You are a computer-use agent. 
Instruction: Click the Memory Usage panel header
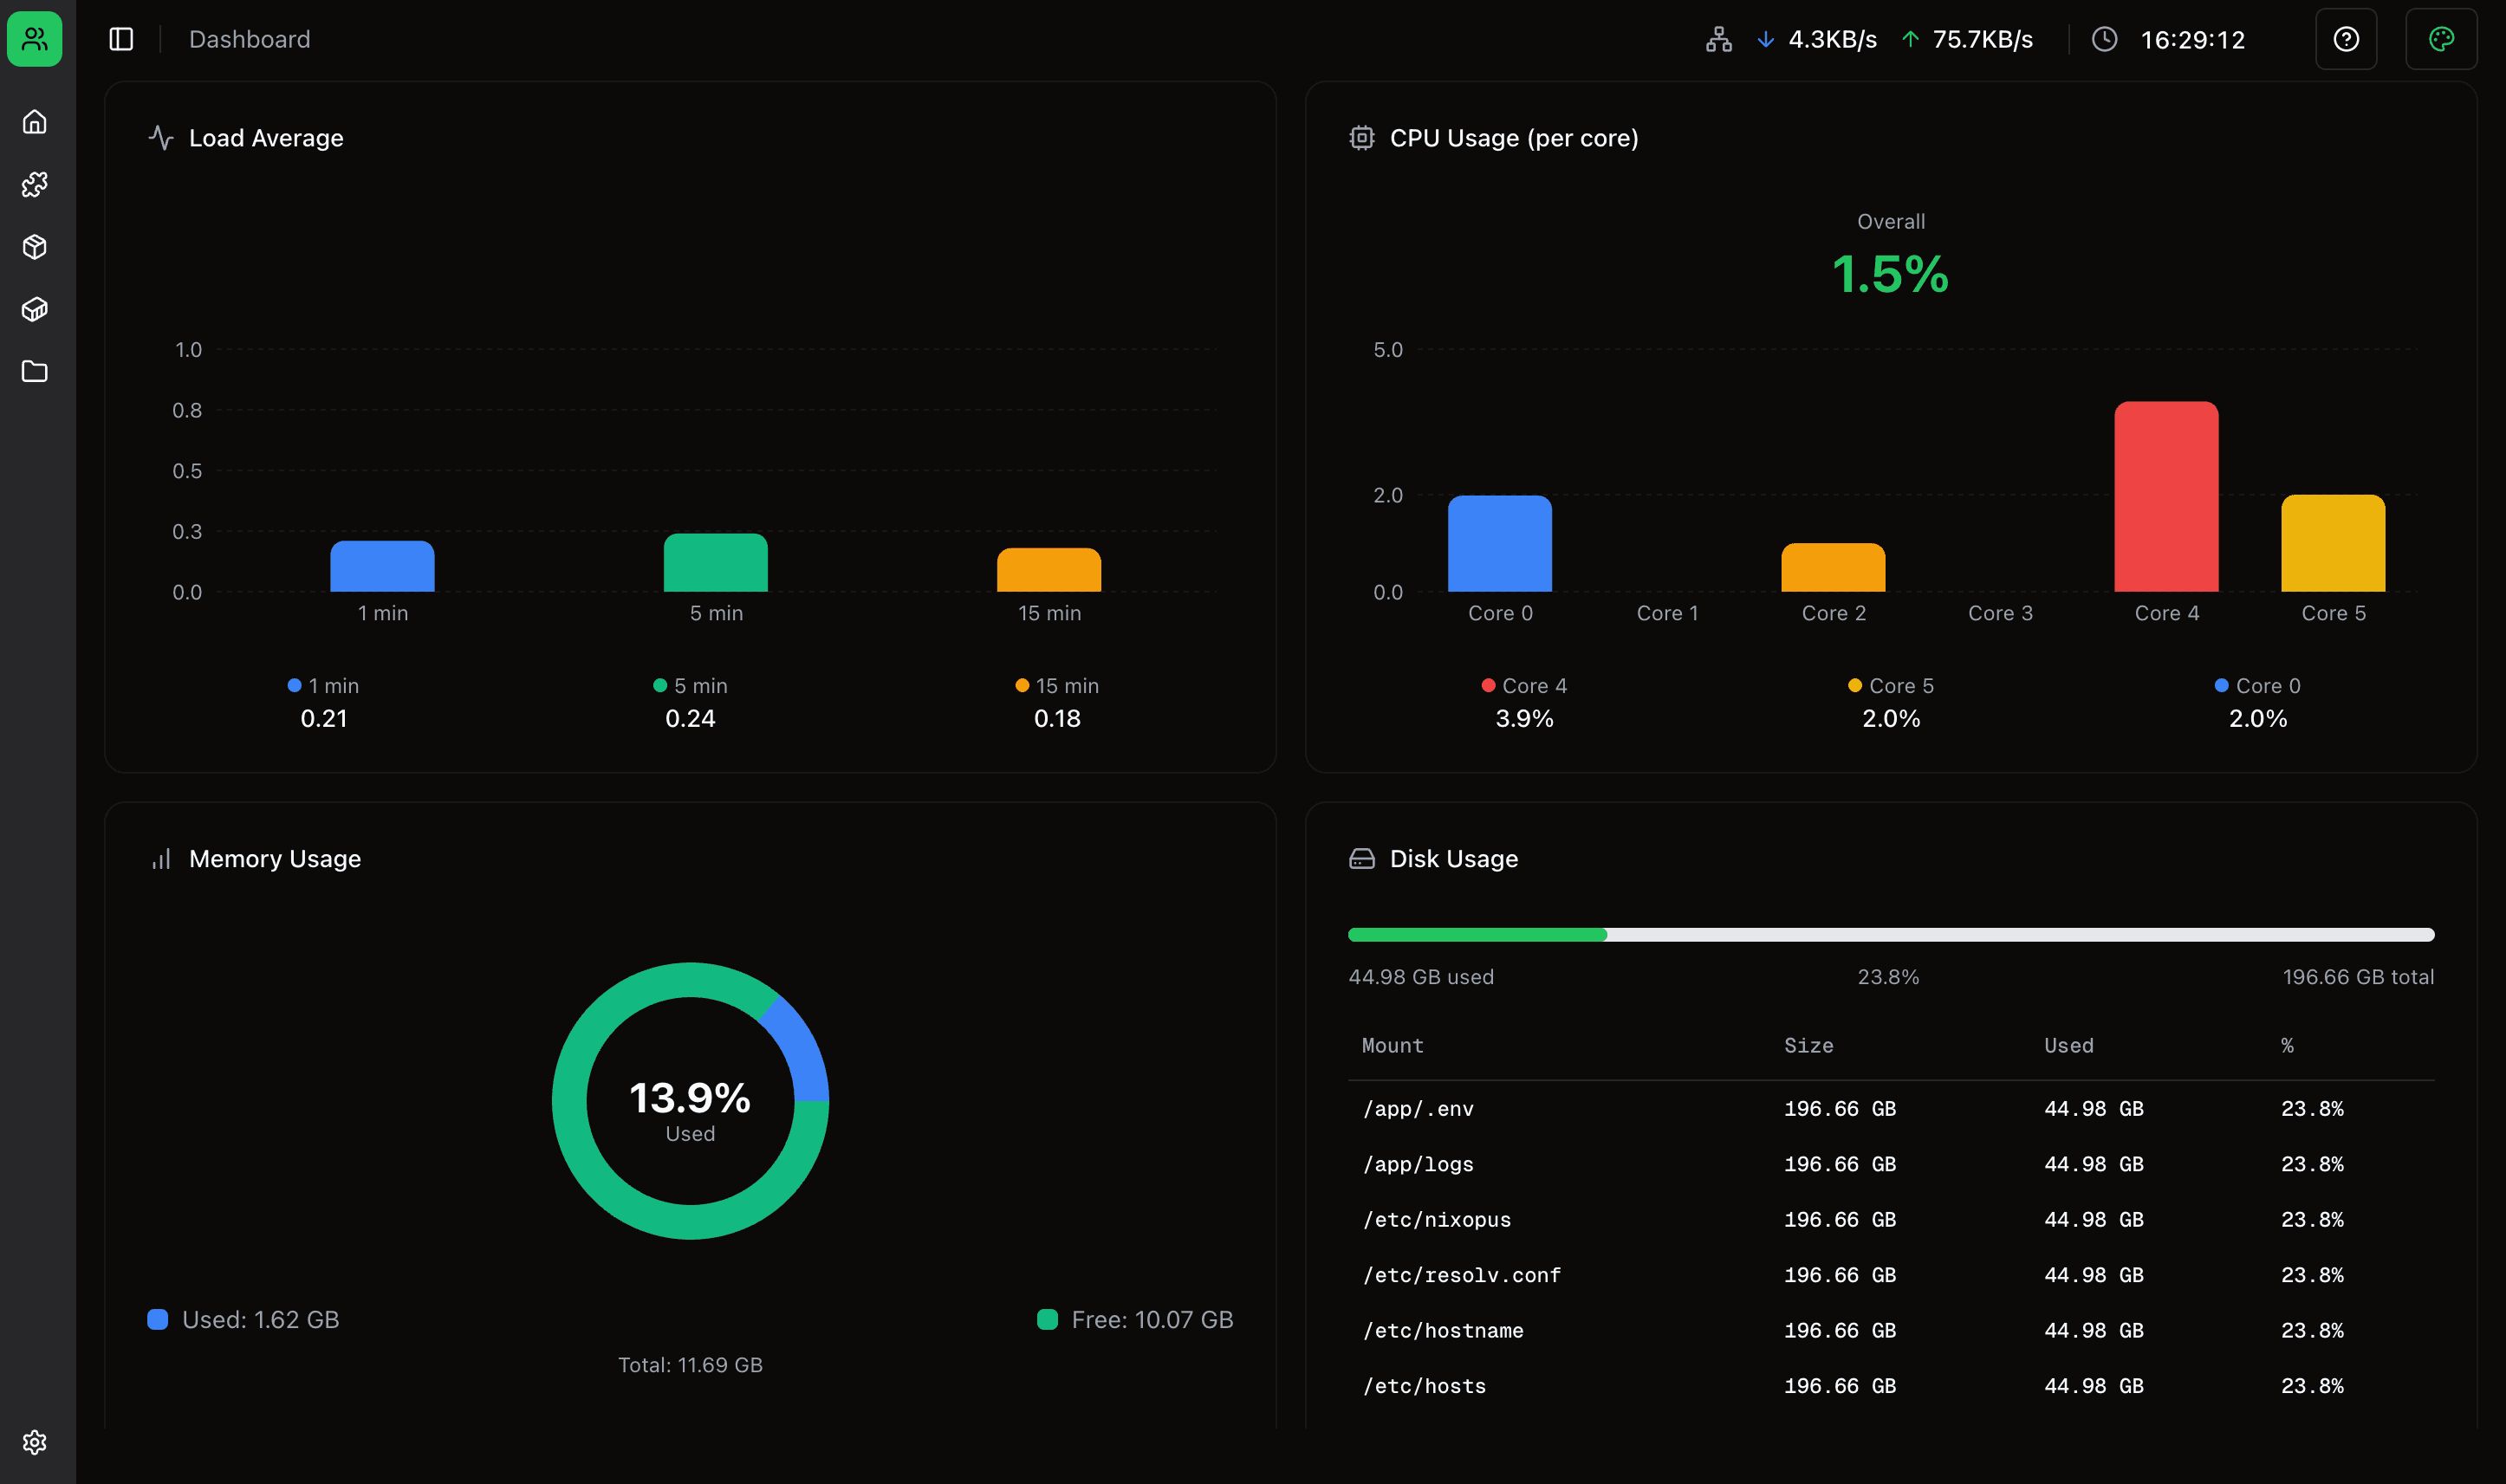274,858
